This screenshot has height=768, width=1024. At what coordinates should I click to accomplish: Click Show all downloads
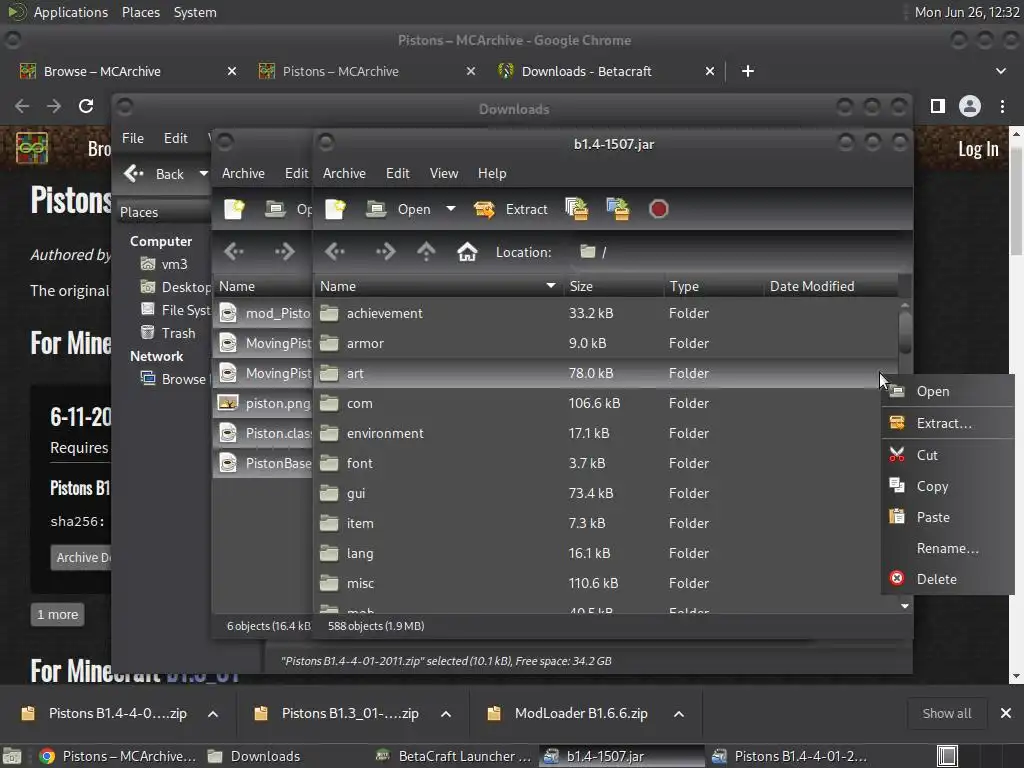point(947,713)
